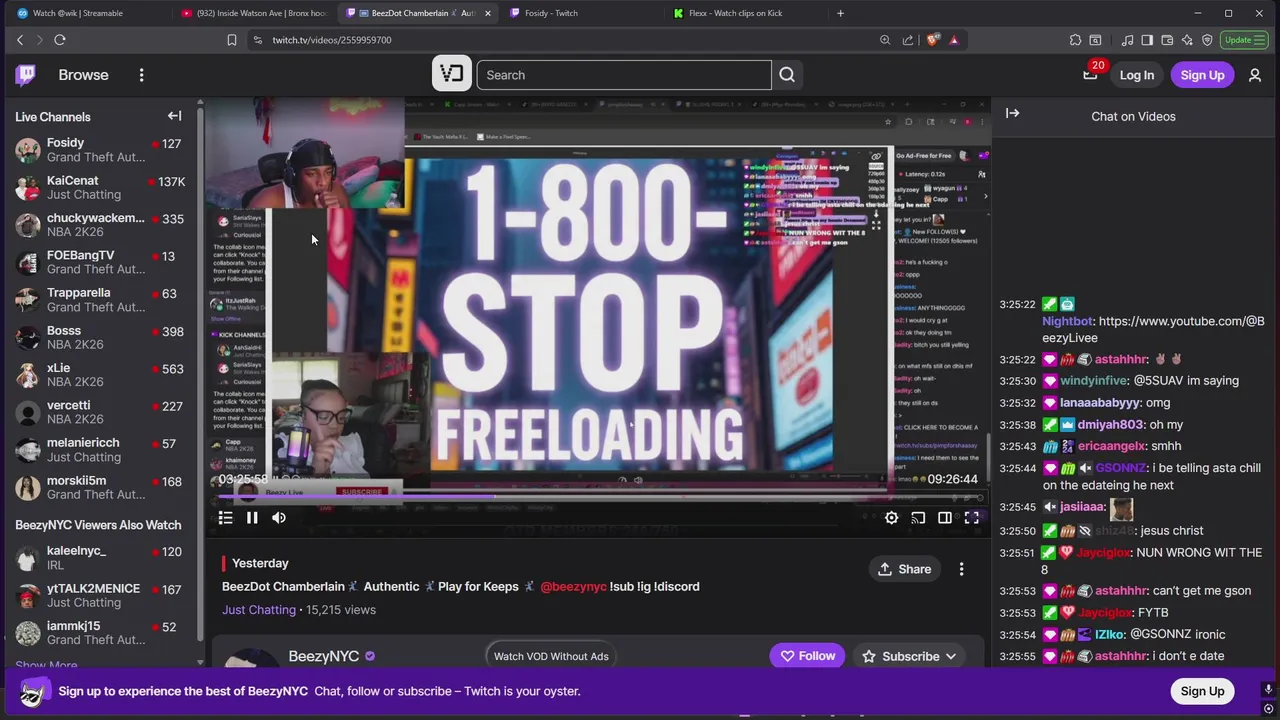The height and width of the screenshot is (720, 1280).
Task: Open Brave VPN shield icon
Action: coord(1207,40)
